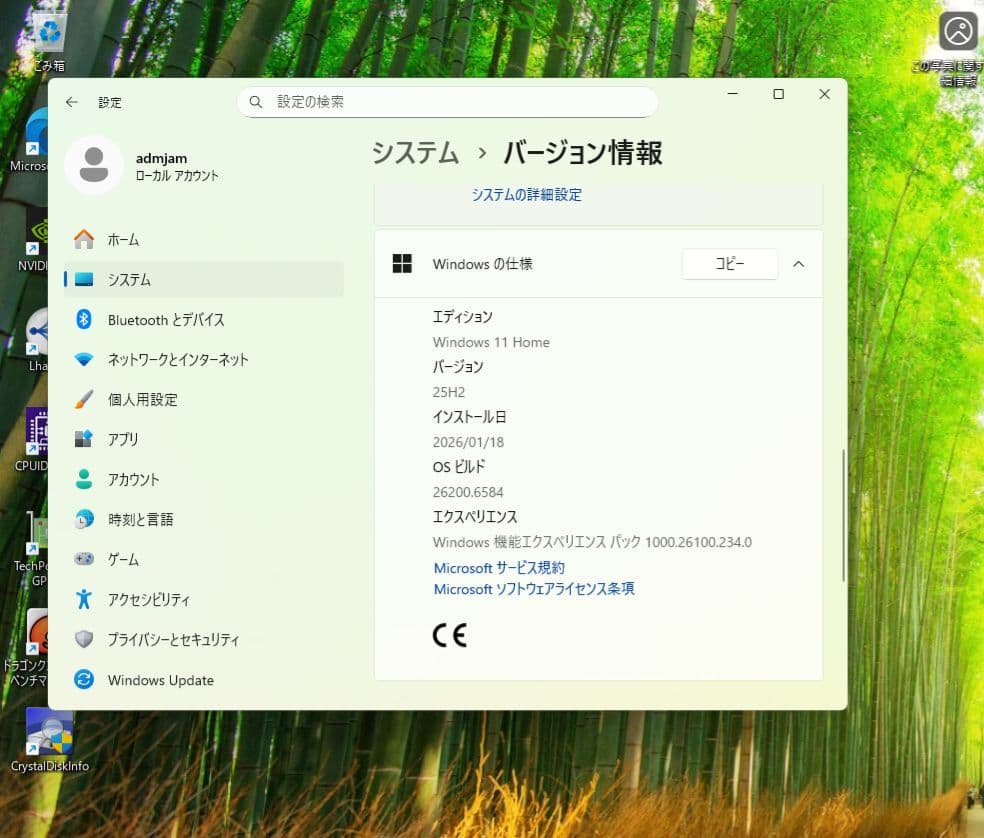
Task: Select システム in the breadcrumb
Action: coord(415,152)
